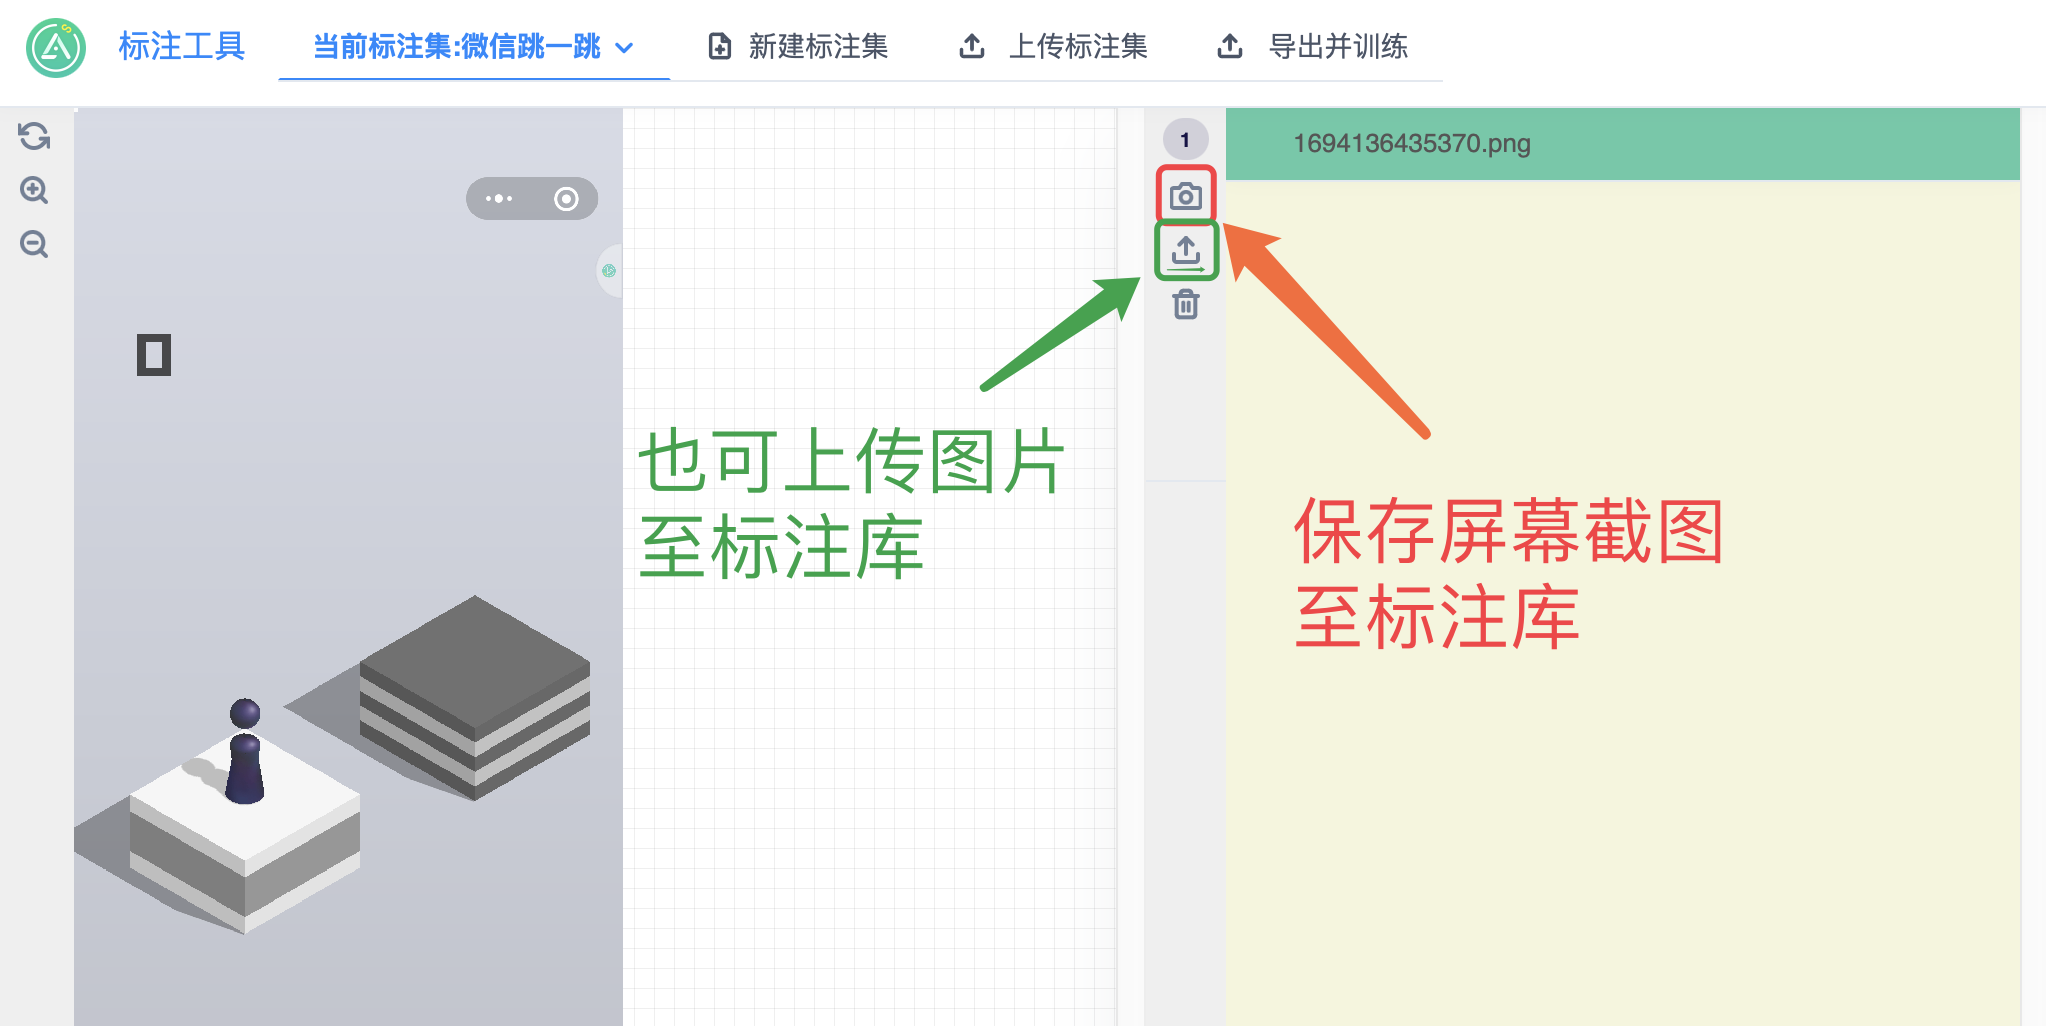Click the file-plus icon beside 新建标注集
The image size is (2046, 1026).
click(x=720, y=46)
